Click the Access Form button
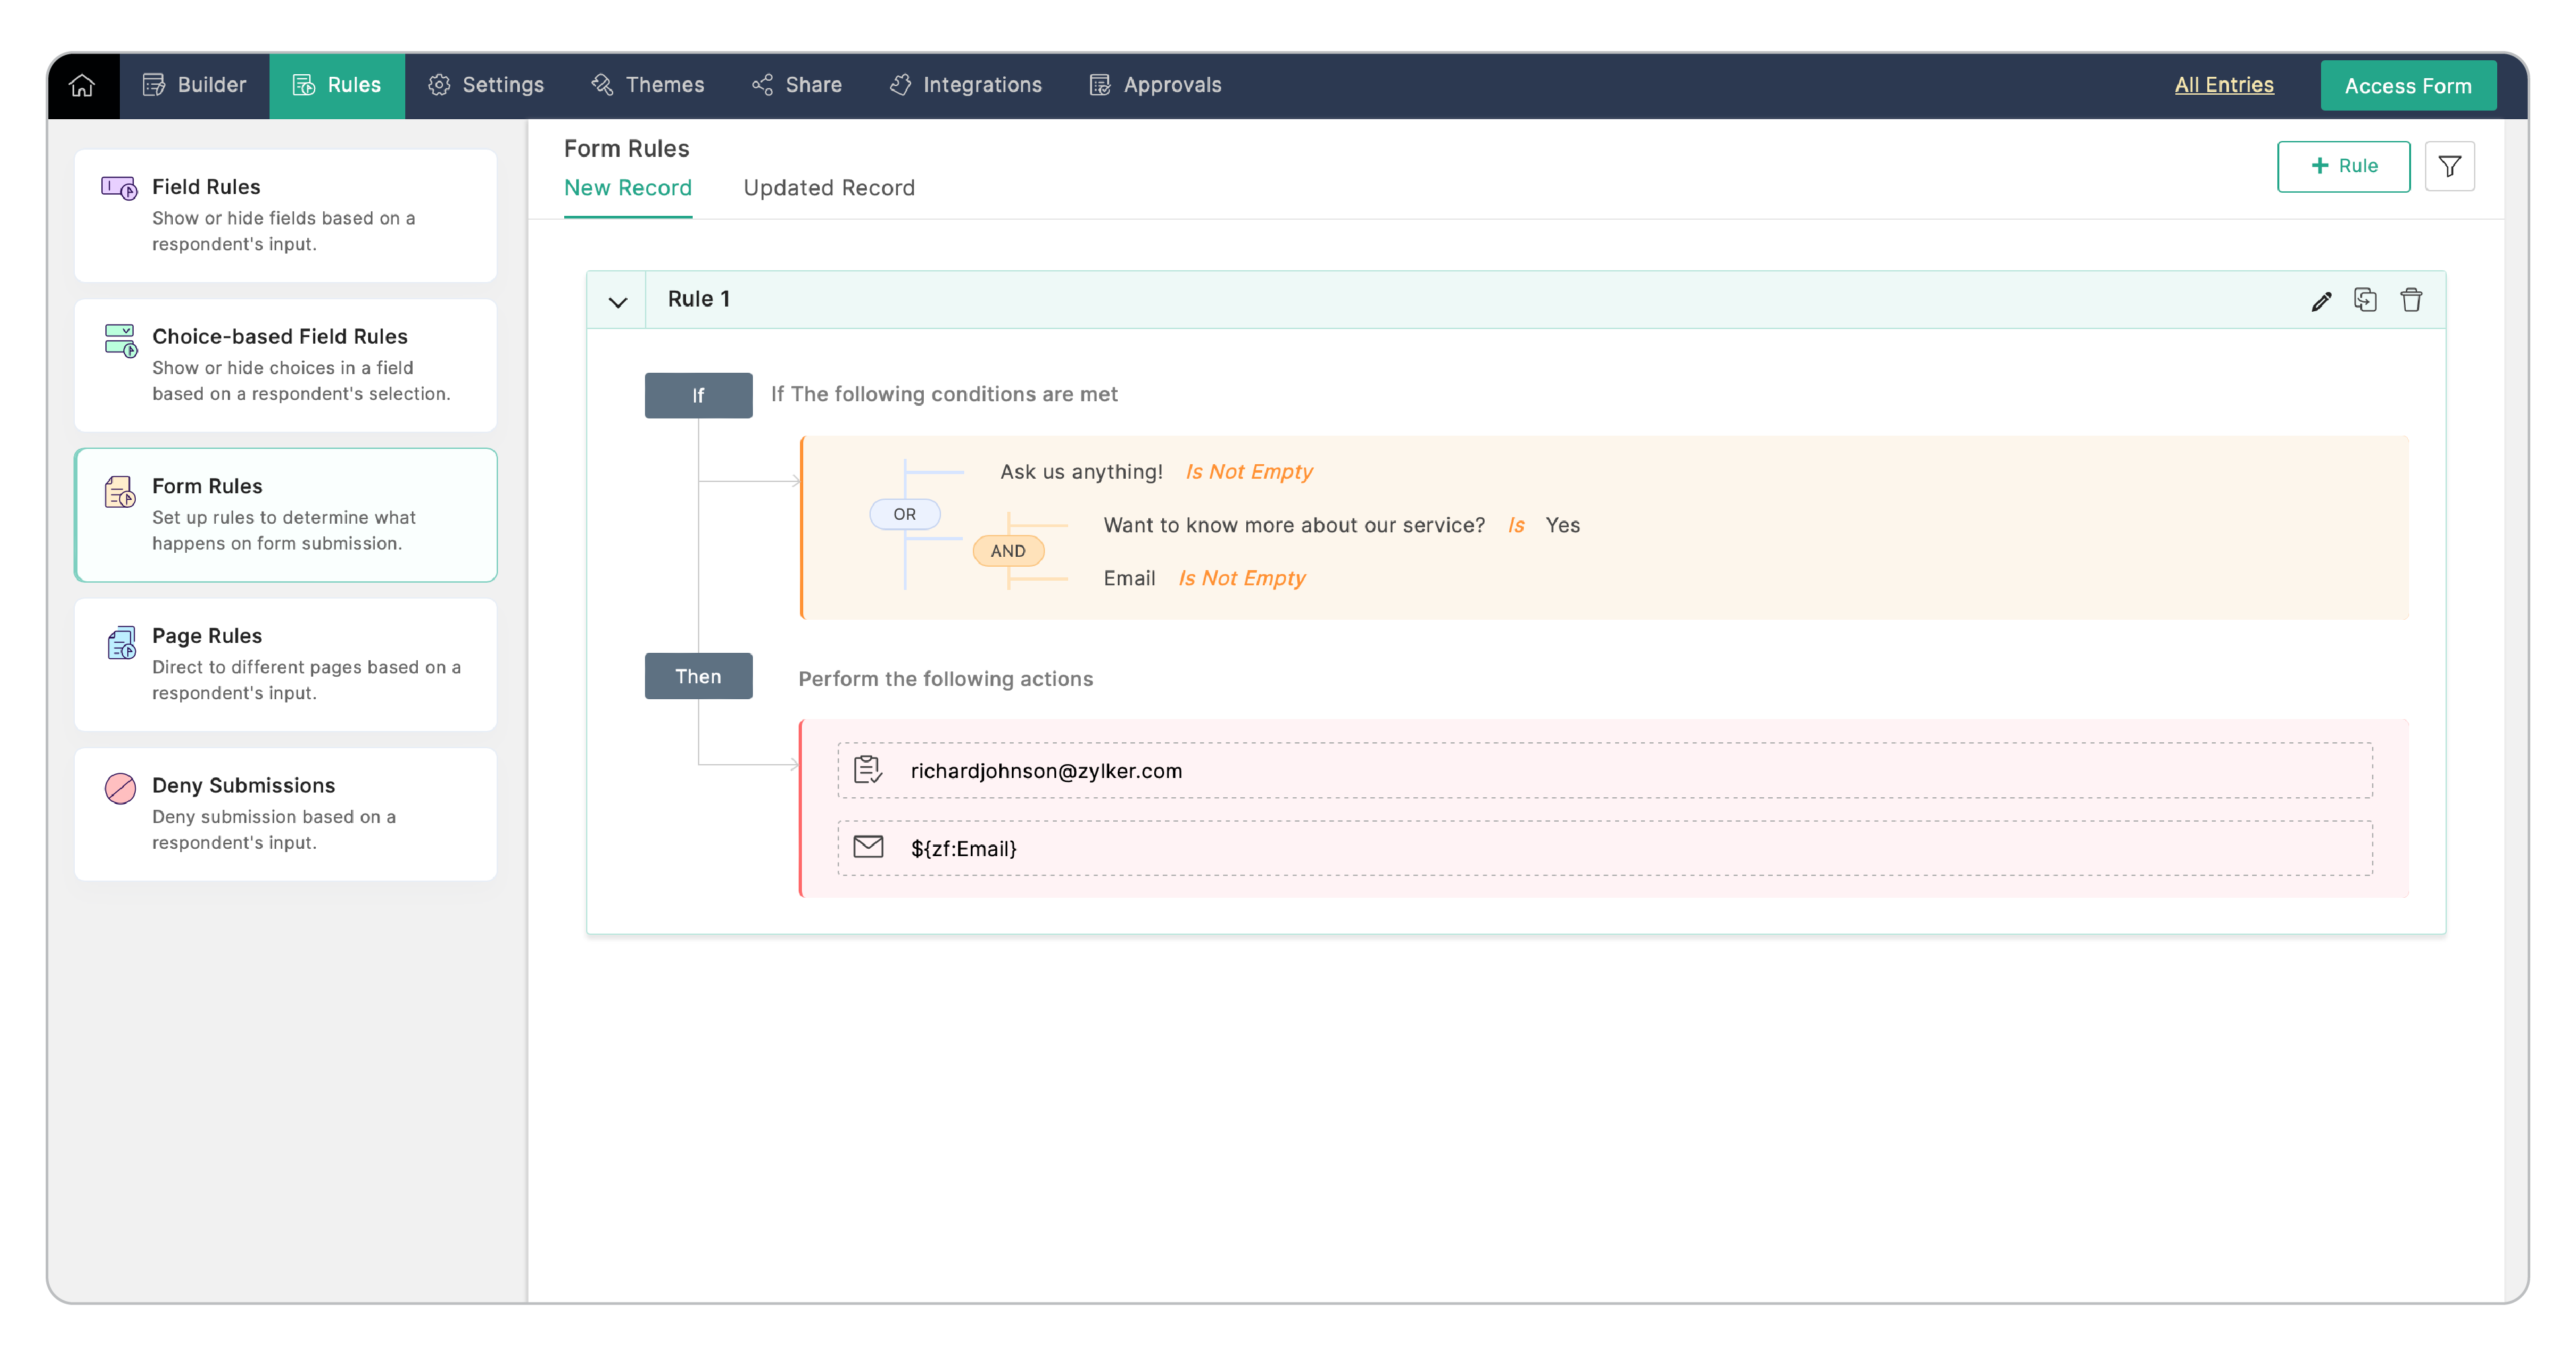The image size is (2576, 1356). click(x=2407, y=86)
